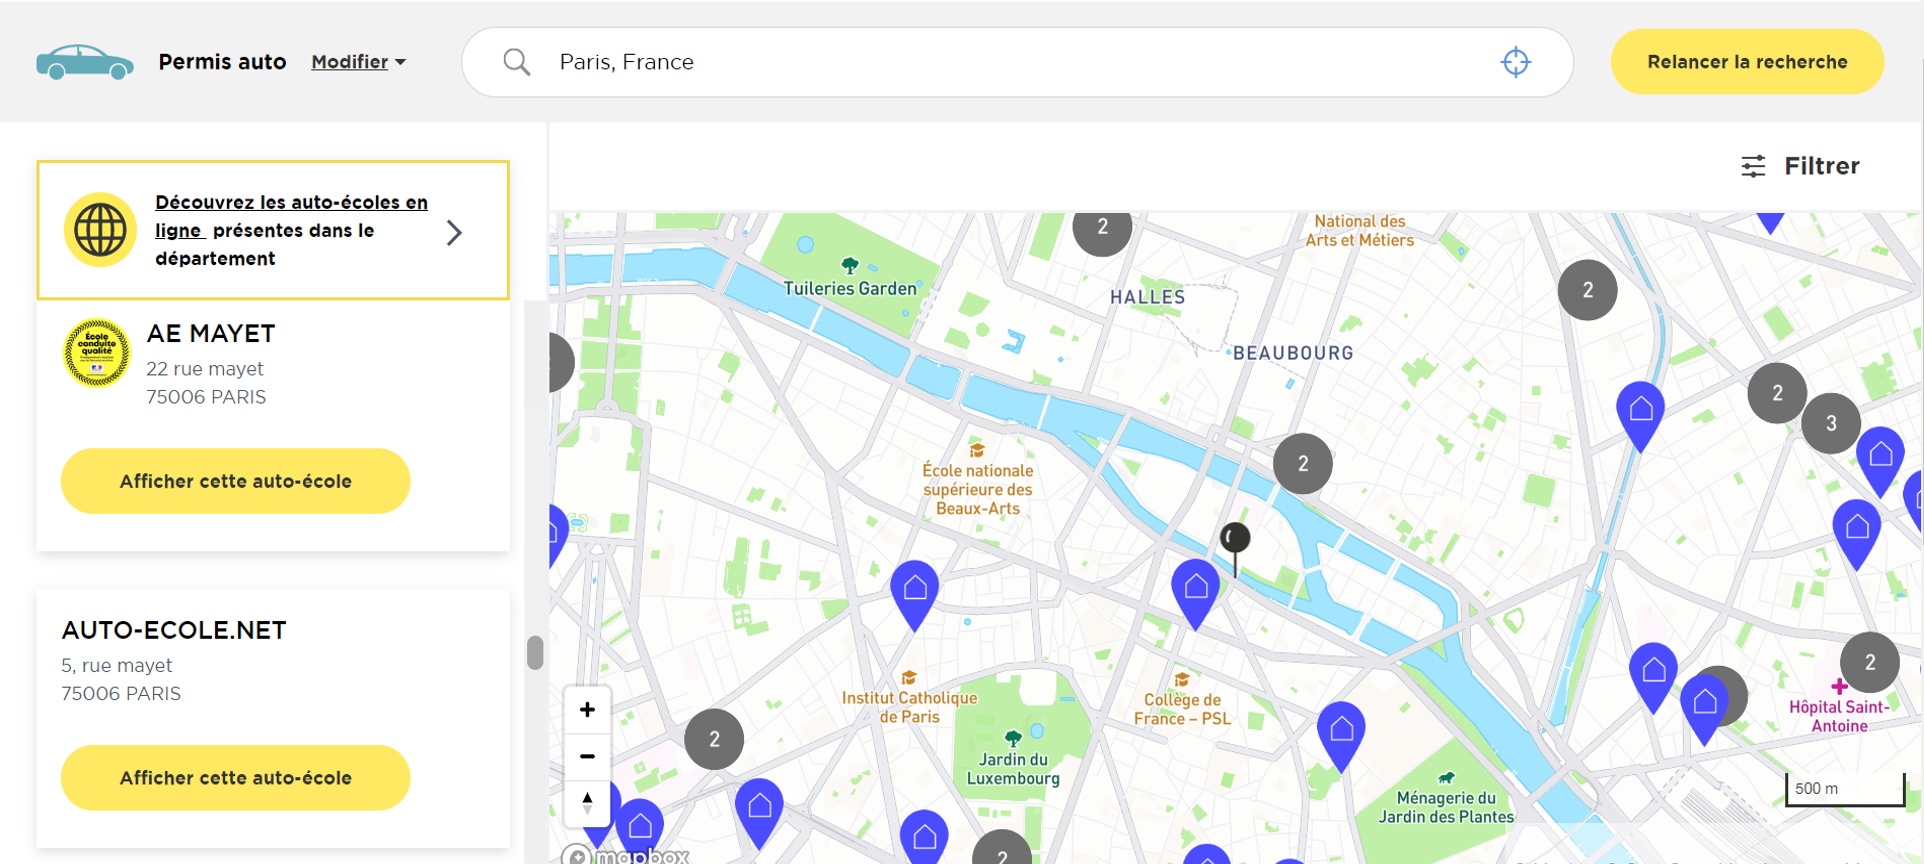Select the AUTO-ECOLE.NET title
1924x864 pixels.
174,630
